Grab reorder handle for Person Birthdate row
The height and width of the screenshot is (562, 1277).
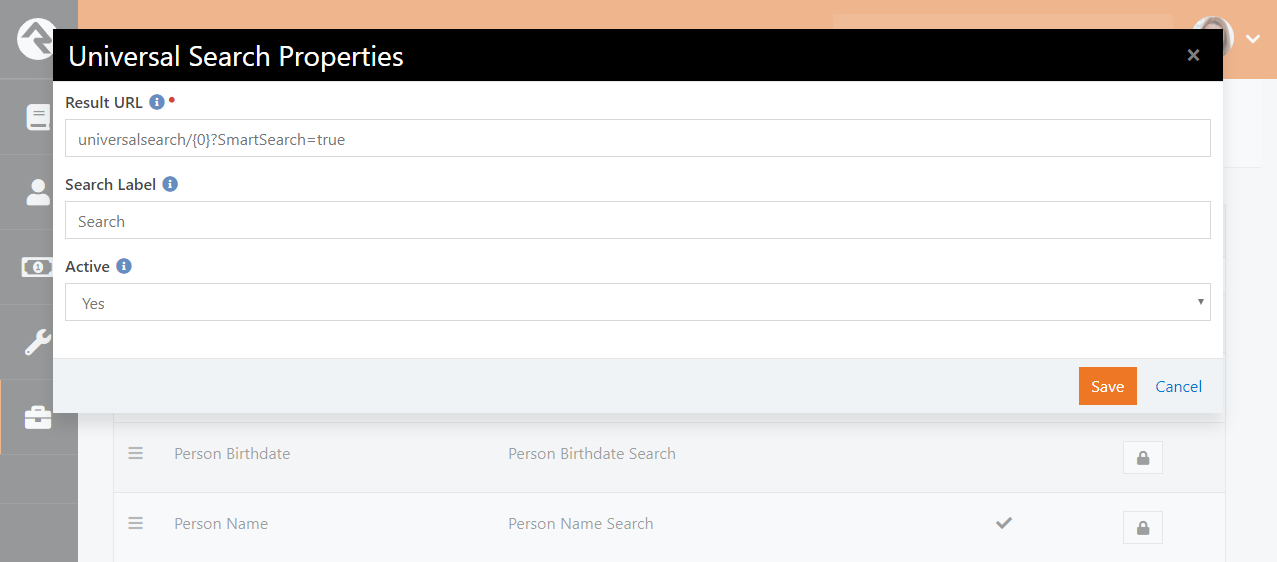point(136,453)
